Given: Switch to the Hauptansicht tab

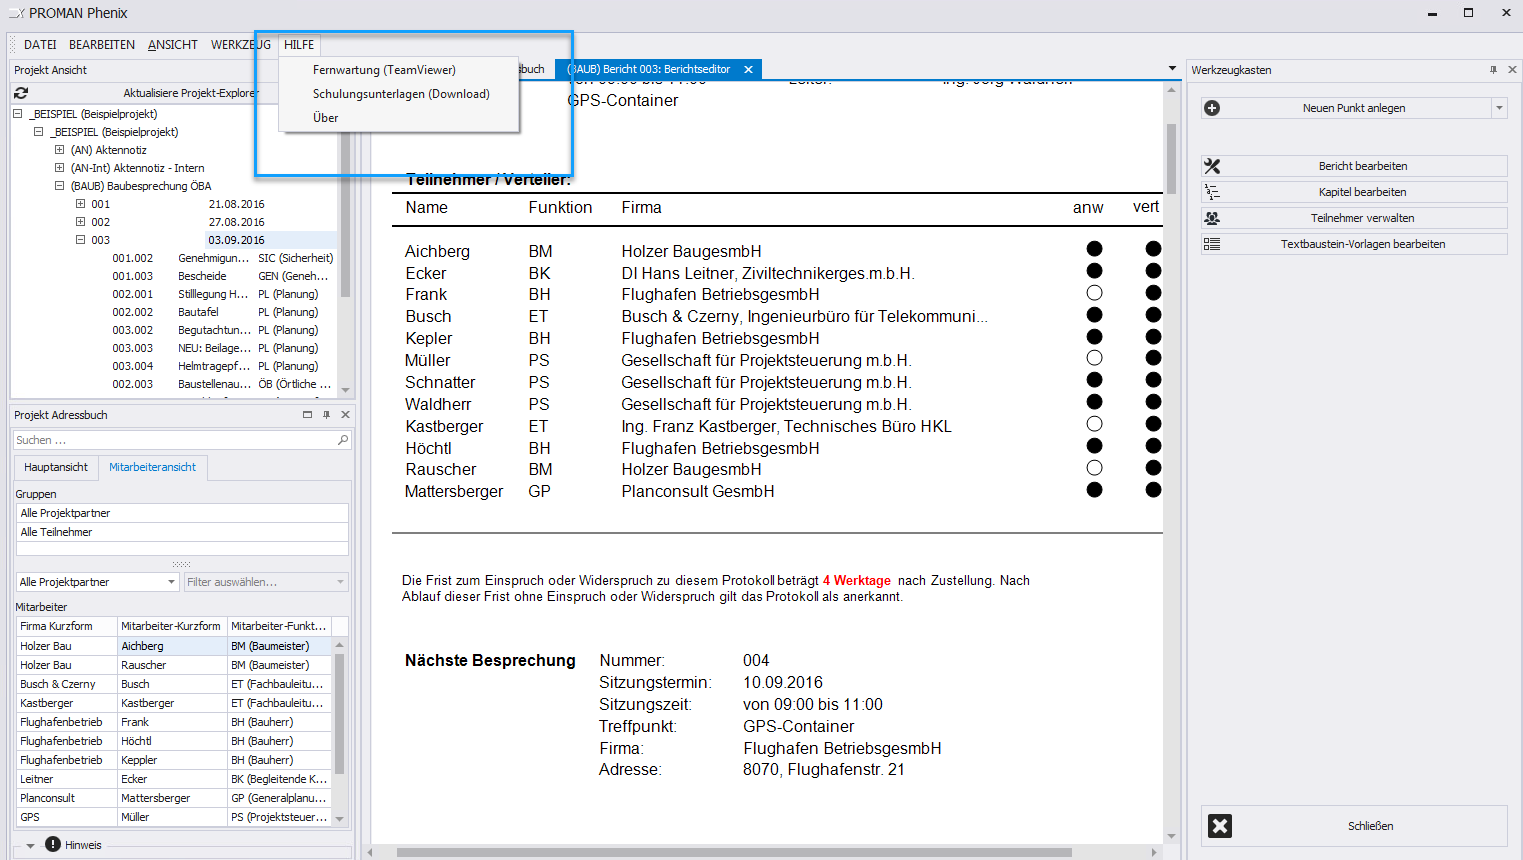Looking at the screenshot, I should click(x=56, y=467).
